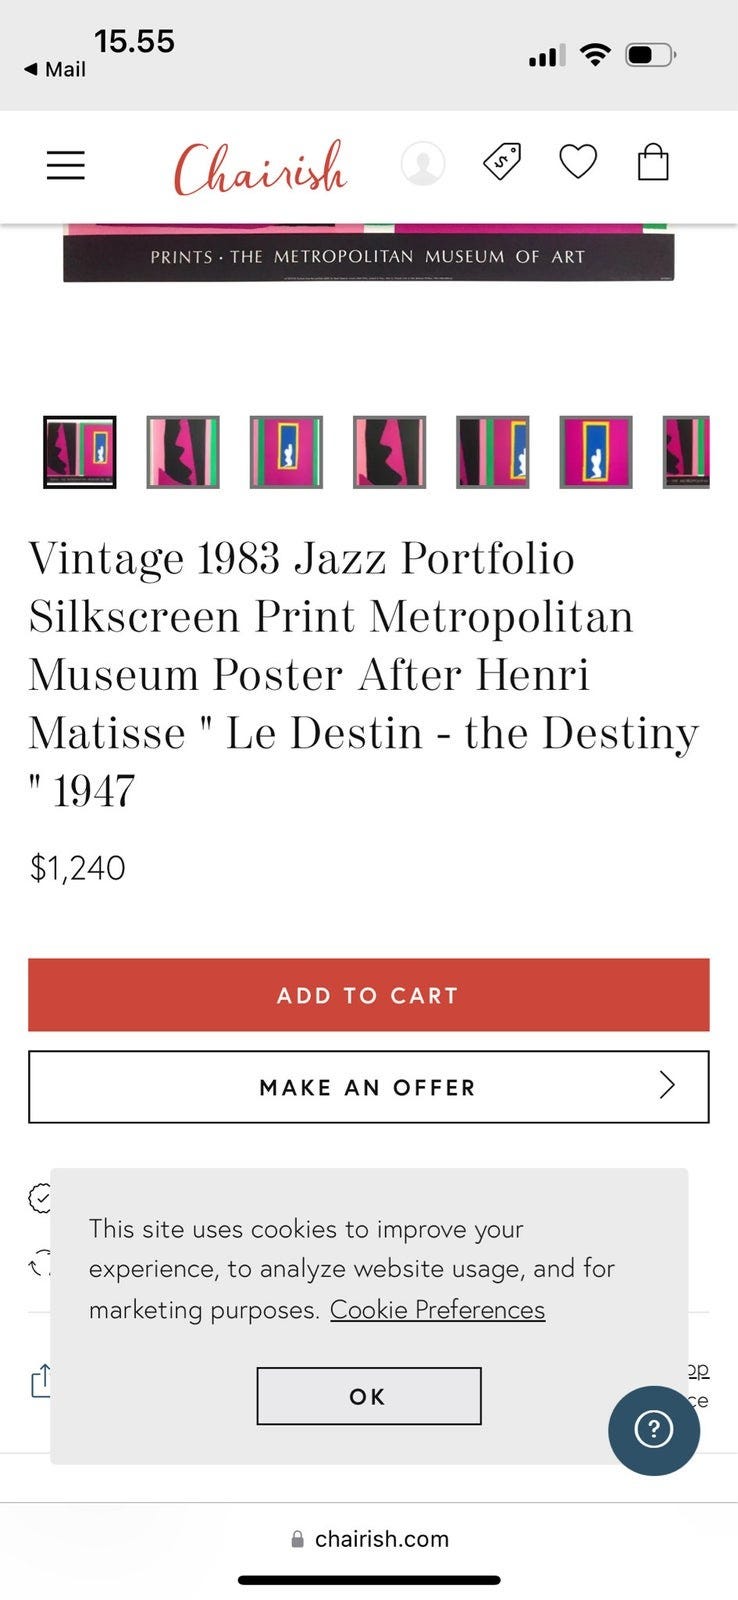Accept cookies with OK button

click(369, 1396)
